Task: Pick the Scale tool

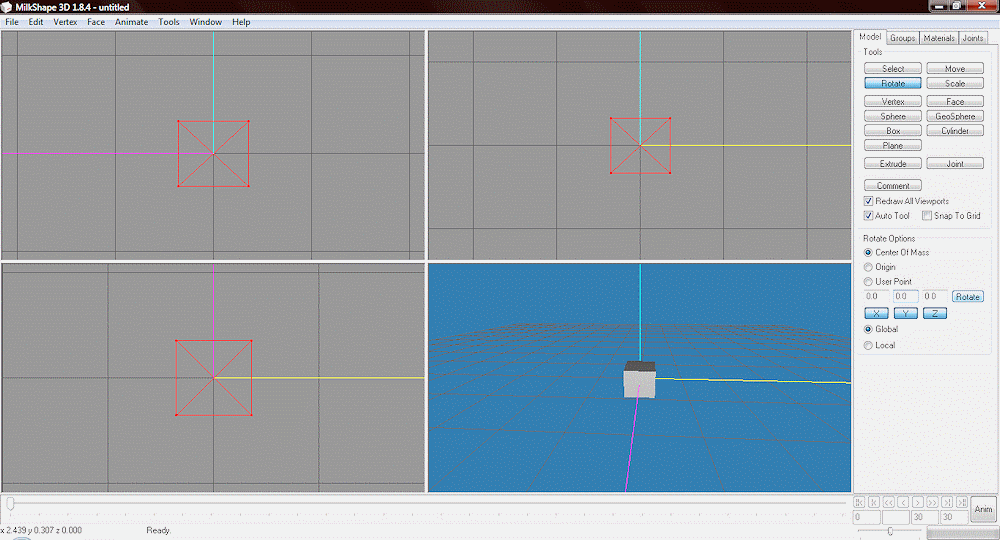Action: tap(955, 83)
